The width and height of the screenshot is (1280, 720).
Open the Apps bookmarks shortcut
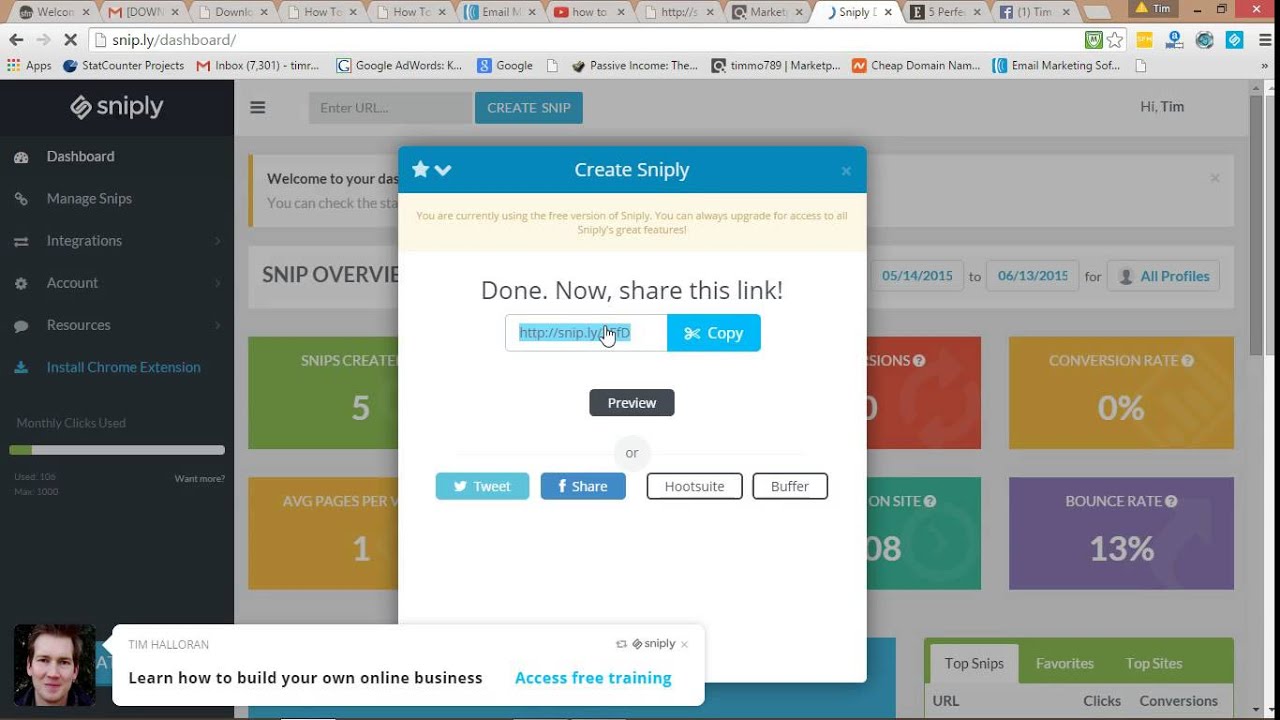point(29,66)
